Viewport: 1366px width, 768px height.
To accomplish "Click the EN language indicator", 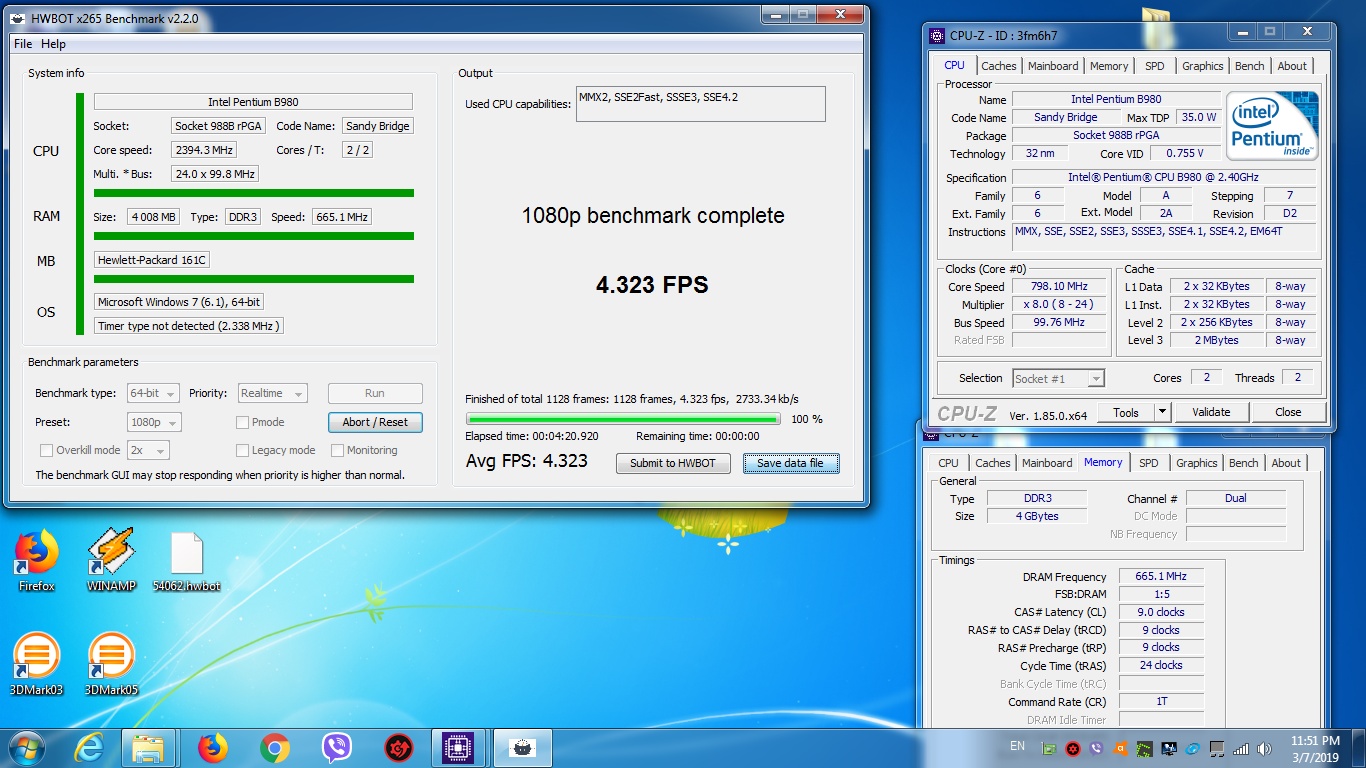I will 1017,746.
